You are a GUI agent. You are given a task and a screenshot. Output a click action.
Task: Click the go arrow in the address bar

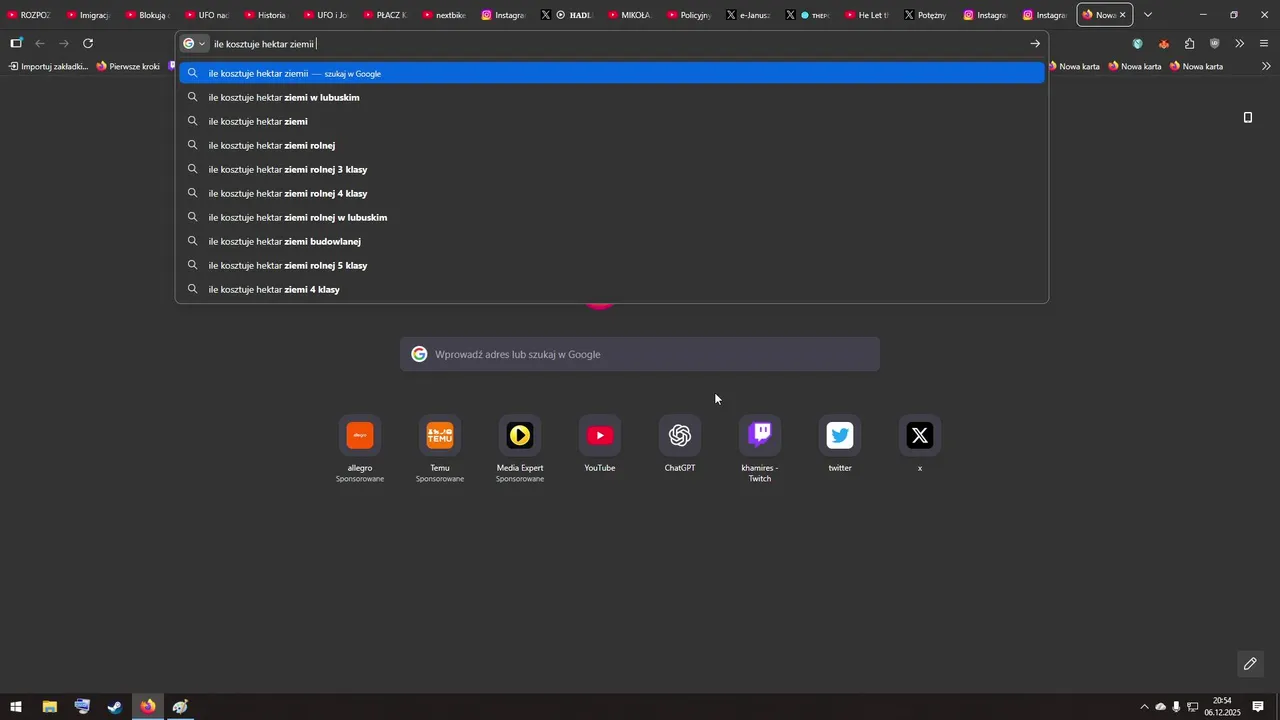tap(1035, 44)
